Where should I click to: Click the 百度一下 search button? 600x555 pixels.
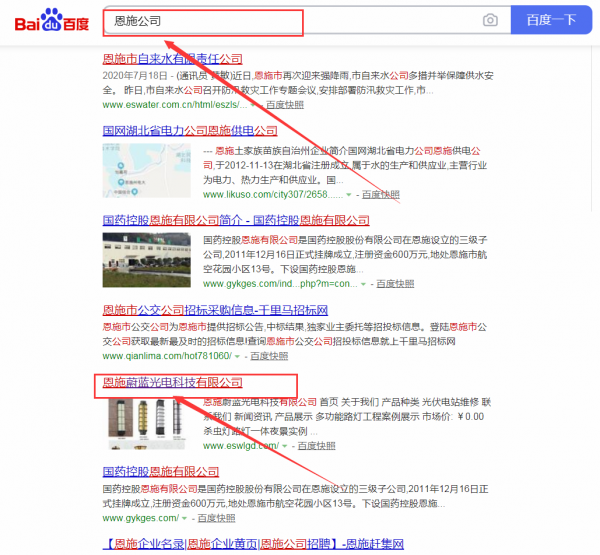click(x=551, y=20)
